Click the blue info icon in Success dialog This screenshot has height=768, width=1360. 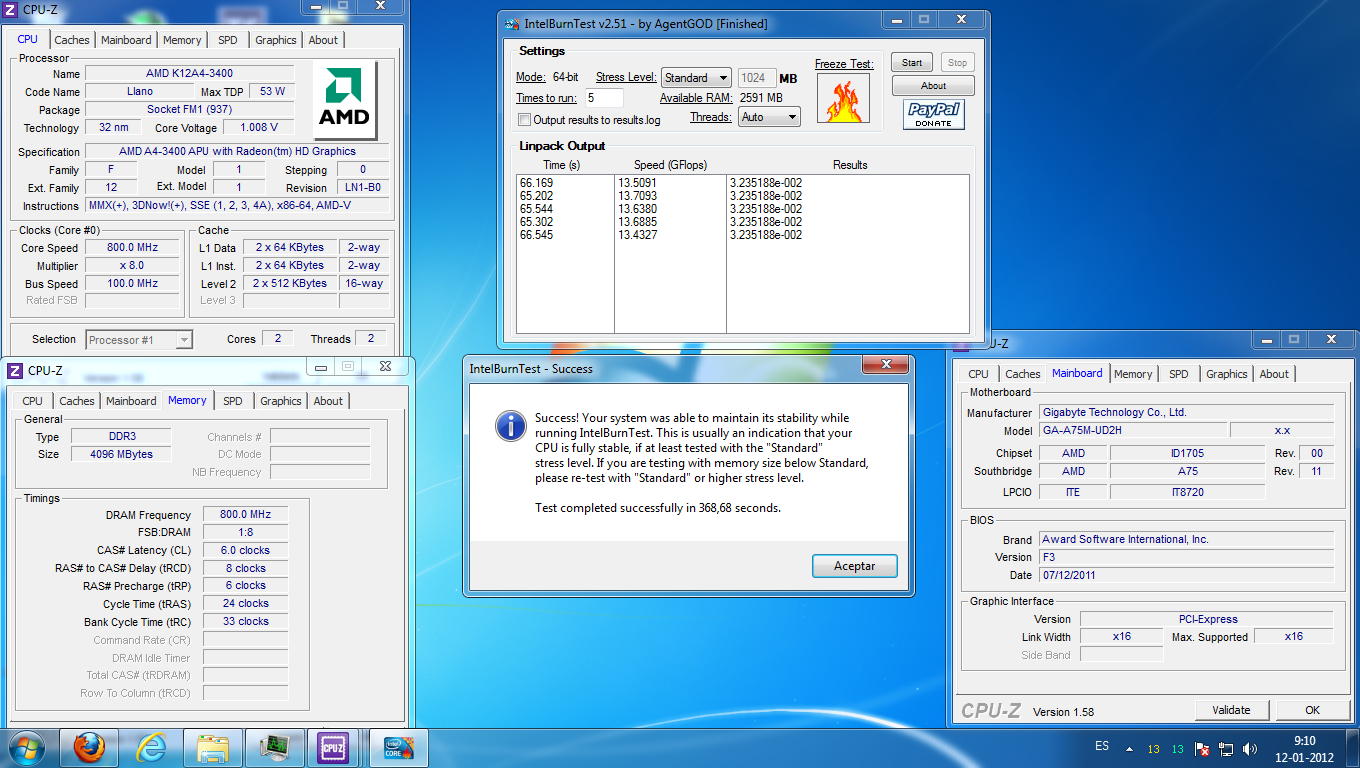pos(510,427)
